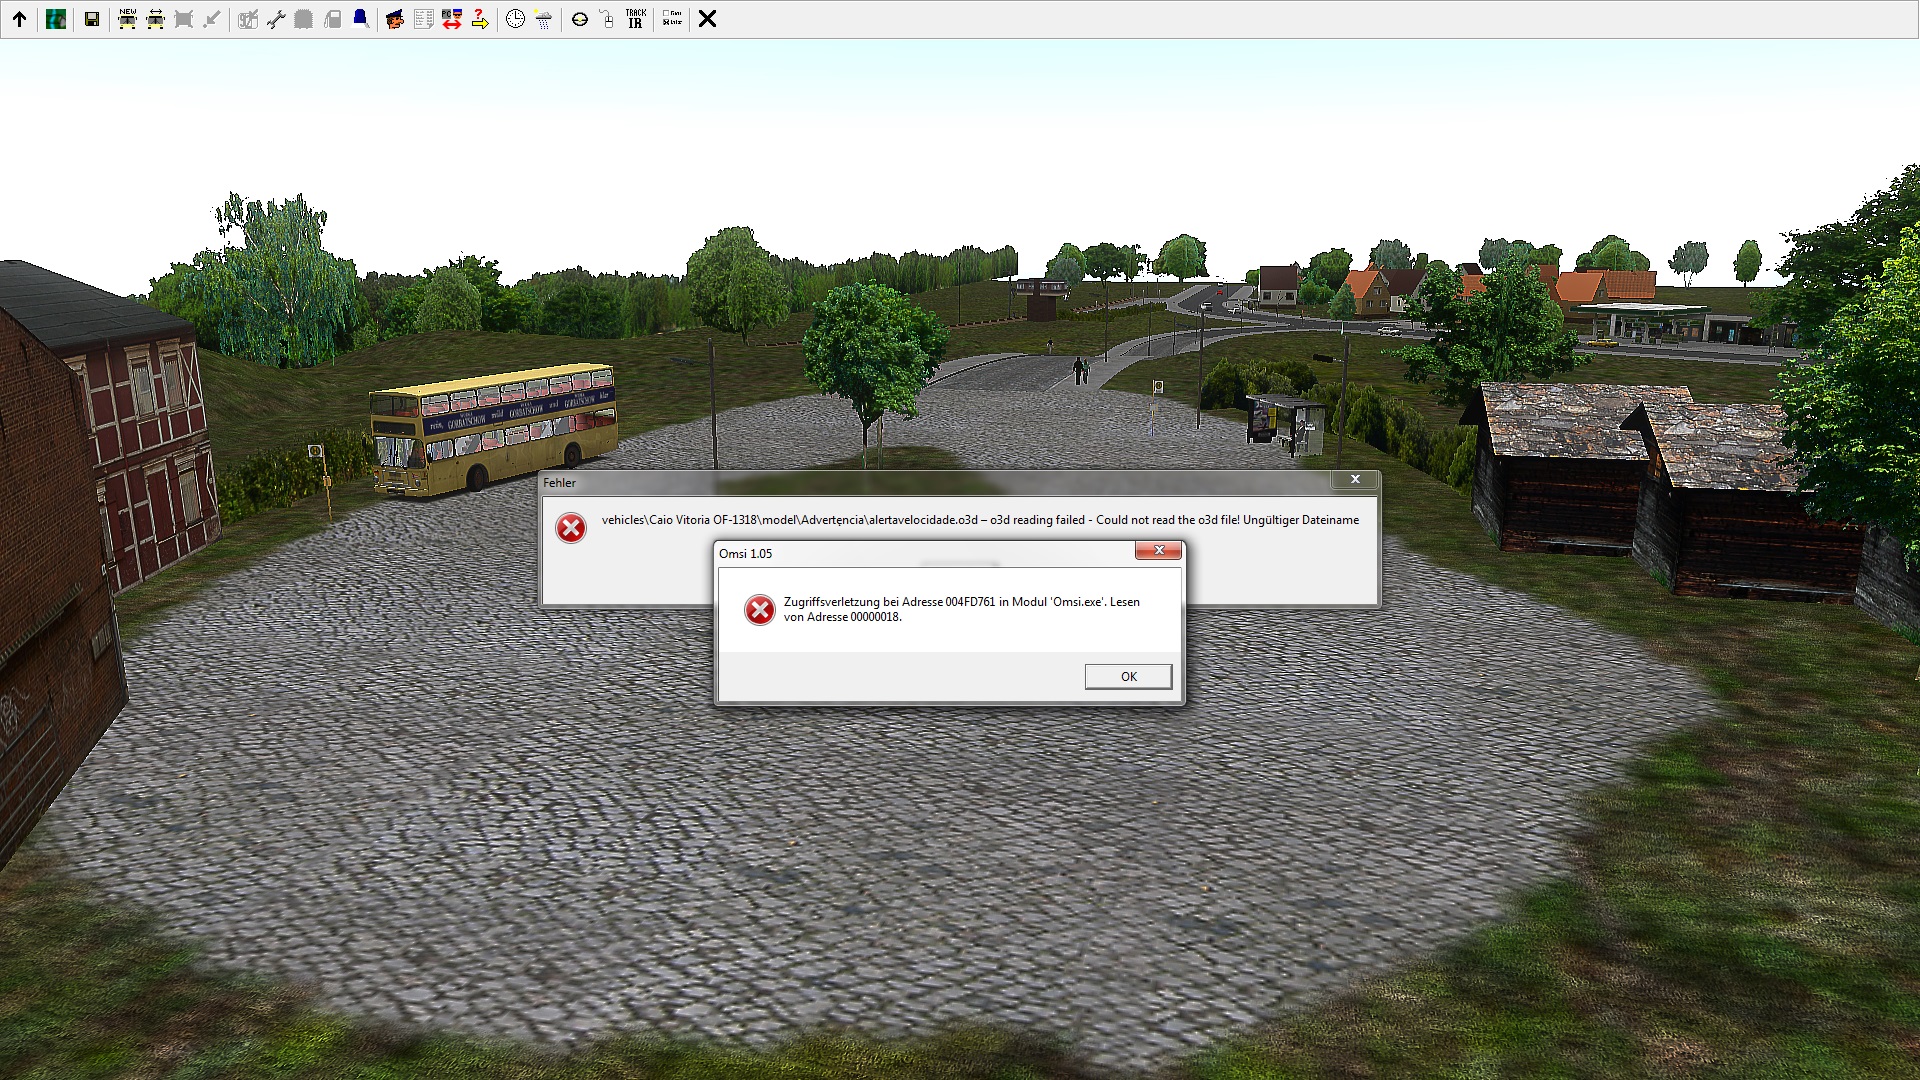This screenshot has height=1080, width=1920.
Task: Click the PC-driver swap arrows icon
Action: (452, 19)
